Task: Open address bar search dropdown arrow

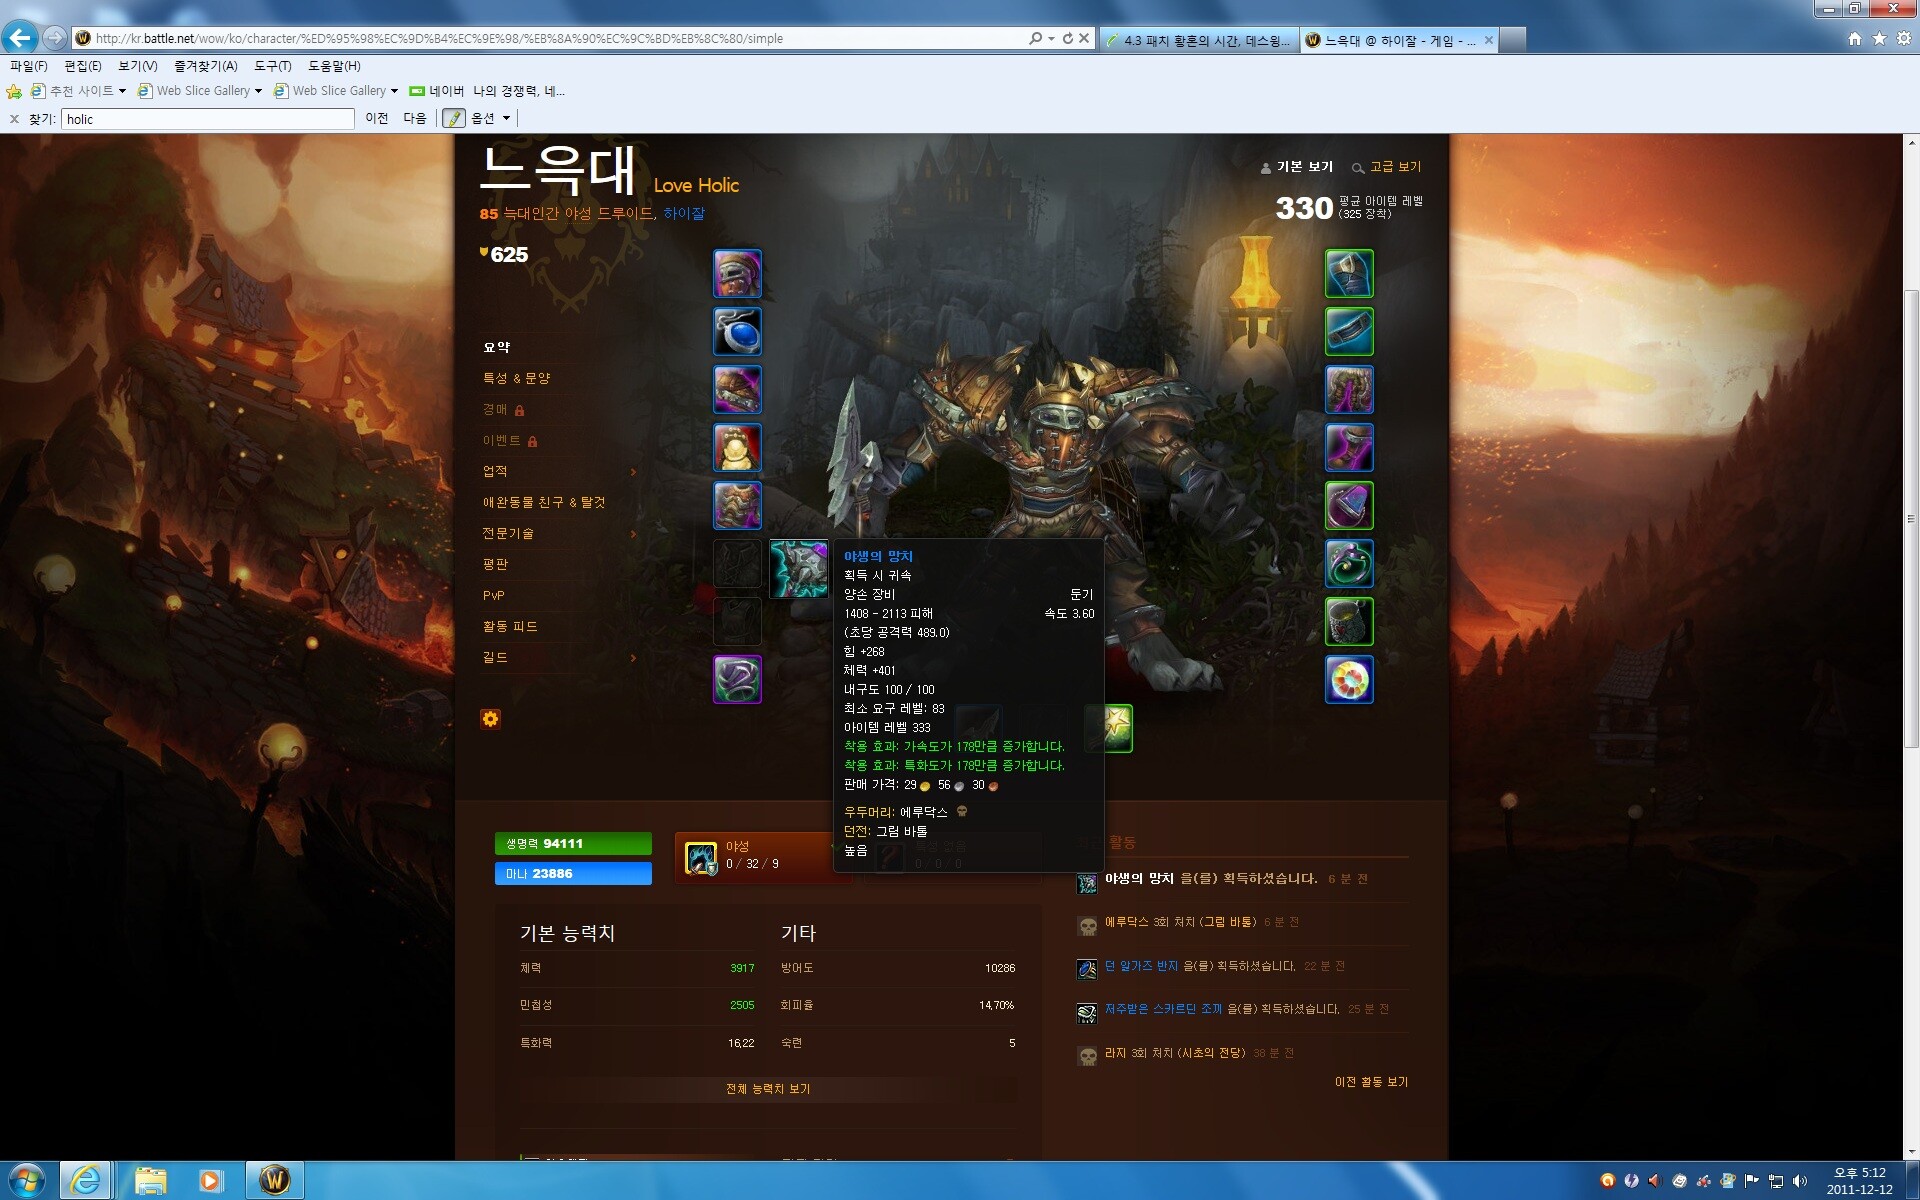Action: (x=1051, y=38)
